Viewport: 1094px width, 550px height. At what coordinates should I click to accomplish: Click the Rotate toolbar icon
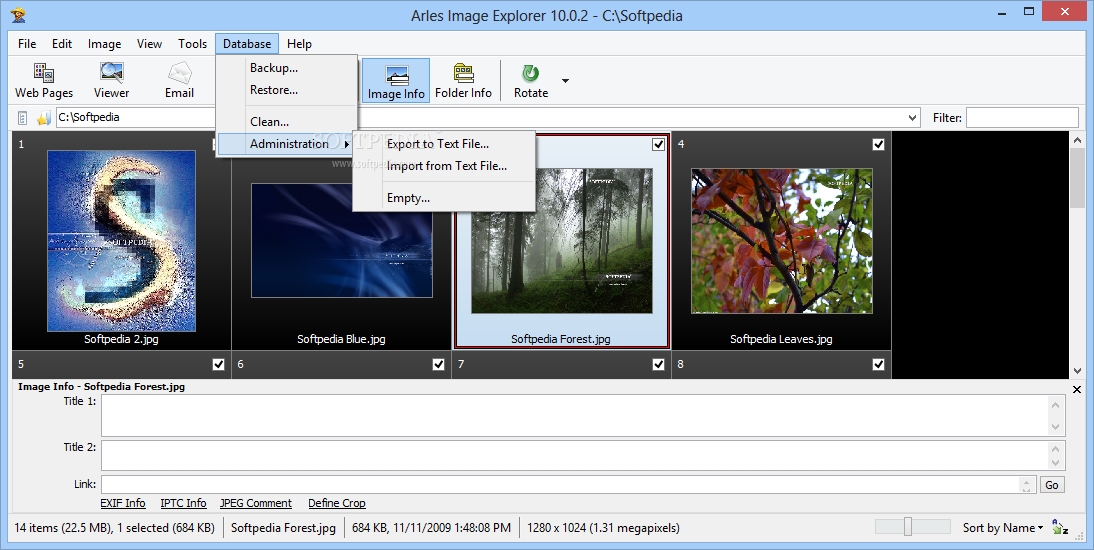(531, 80)
